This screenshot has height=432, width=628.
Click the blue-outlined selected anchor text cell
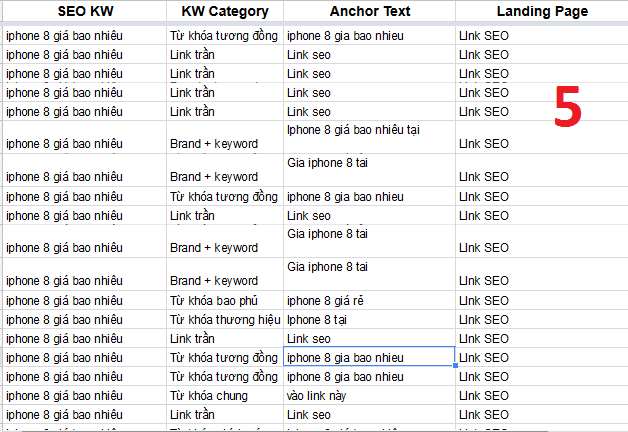369,357
